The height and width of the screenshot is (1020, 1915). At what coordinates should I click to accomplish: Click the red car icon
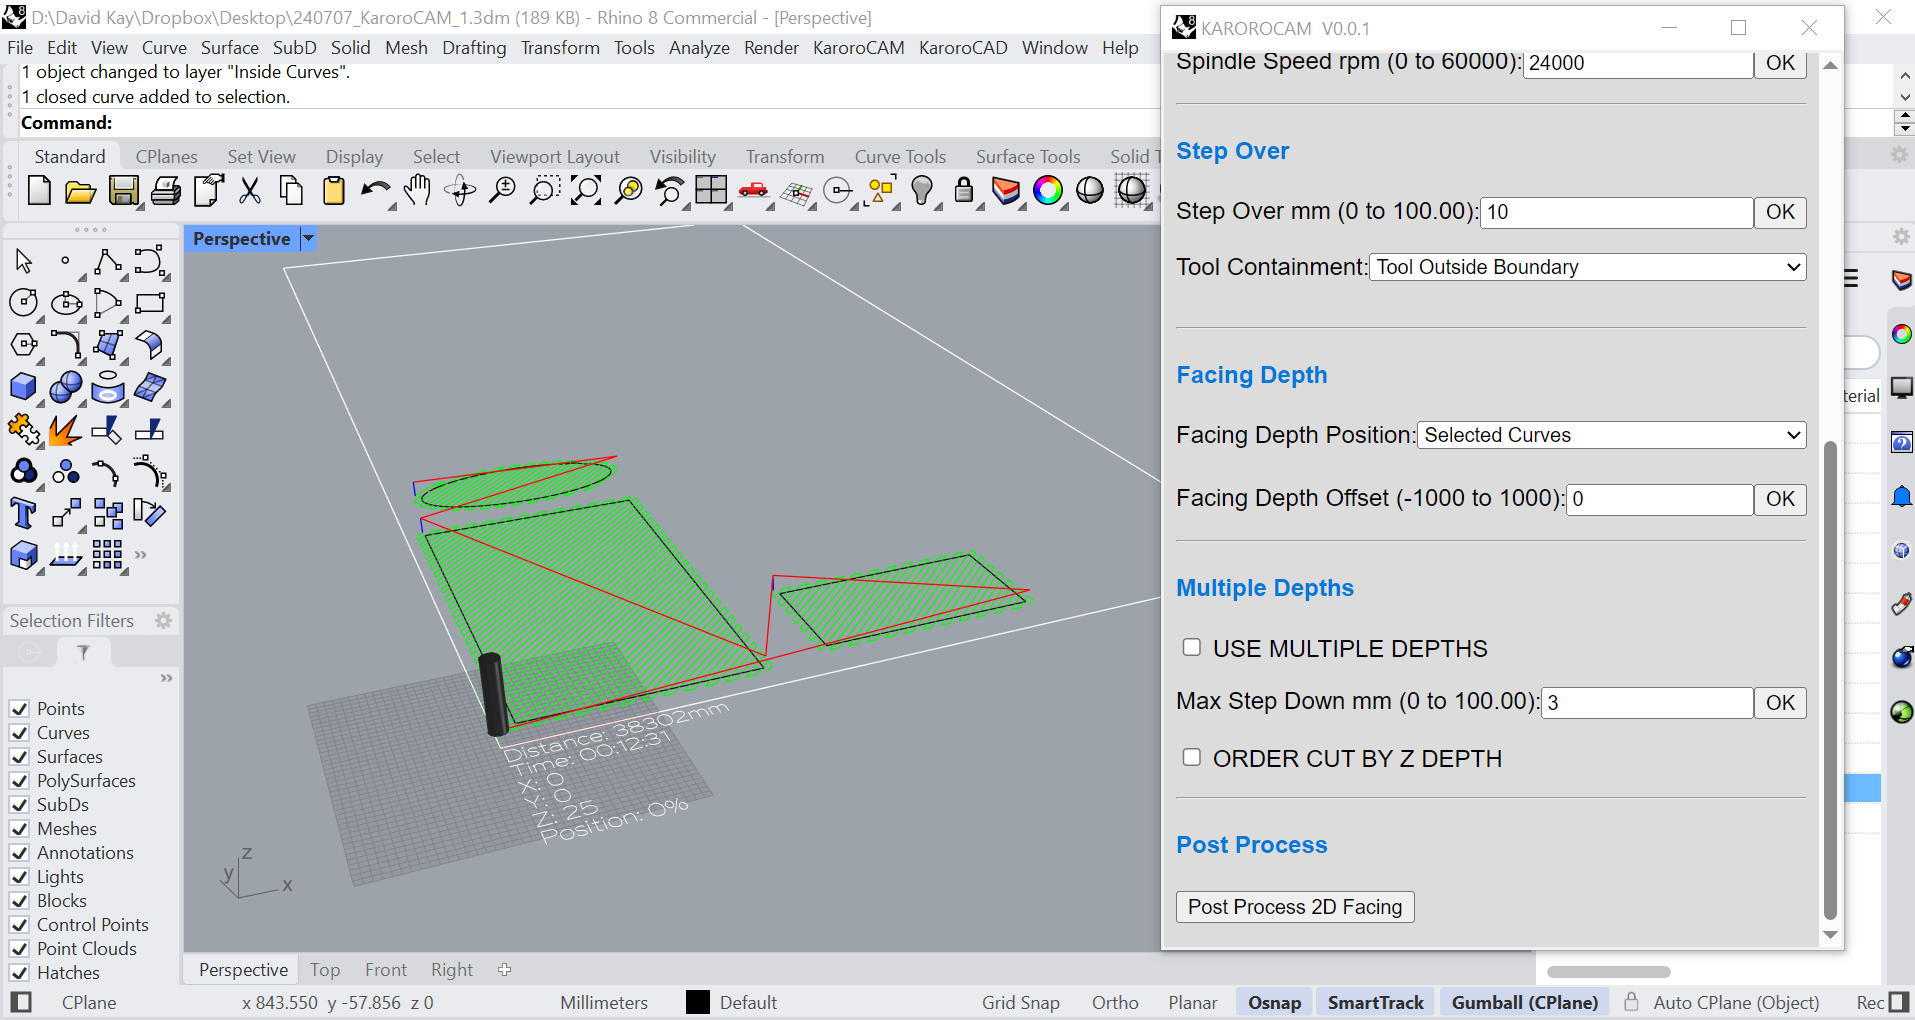[x=754, y=190]
